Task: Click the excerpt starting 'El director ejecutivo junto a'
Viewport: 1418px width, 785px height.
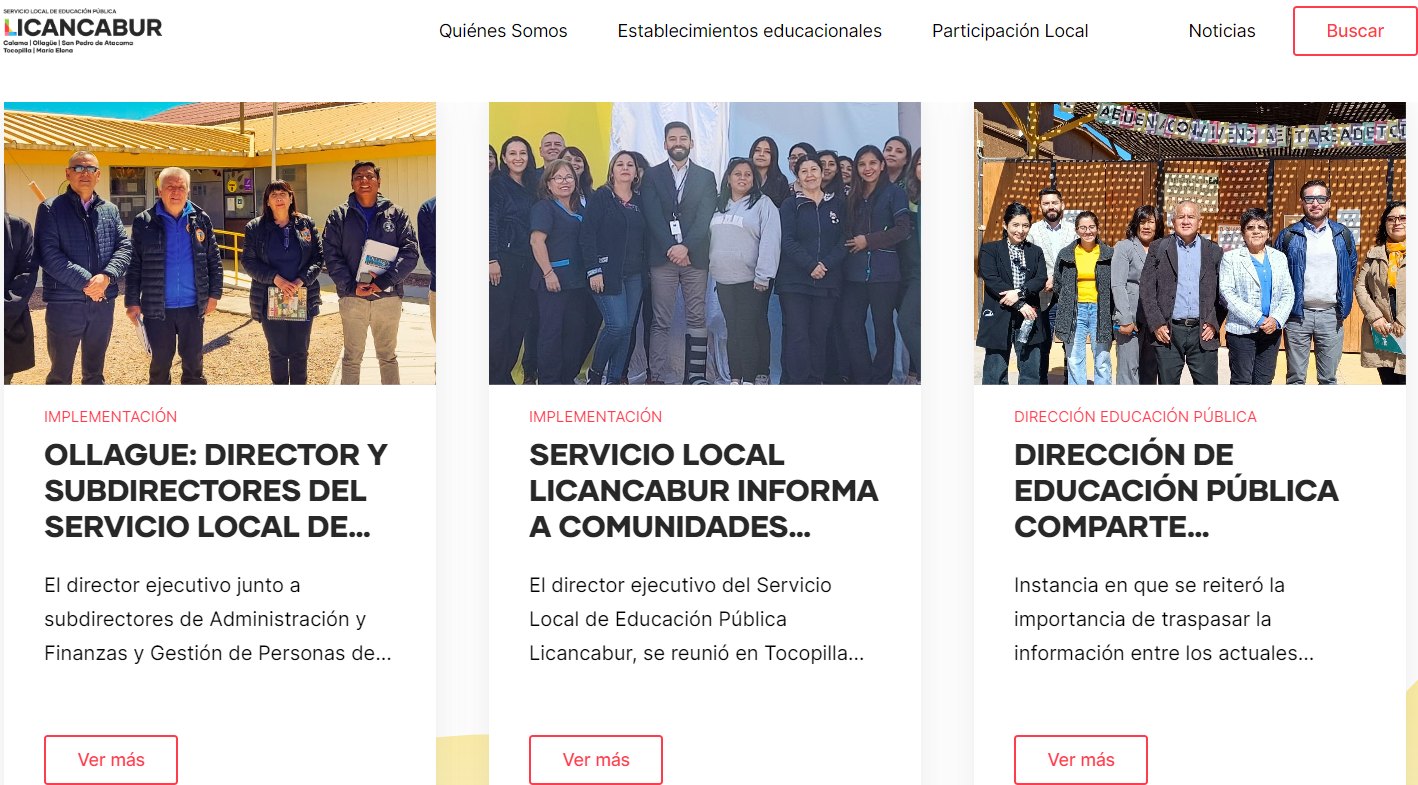Action: [x=218, y=619]
